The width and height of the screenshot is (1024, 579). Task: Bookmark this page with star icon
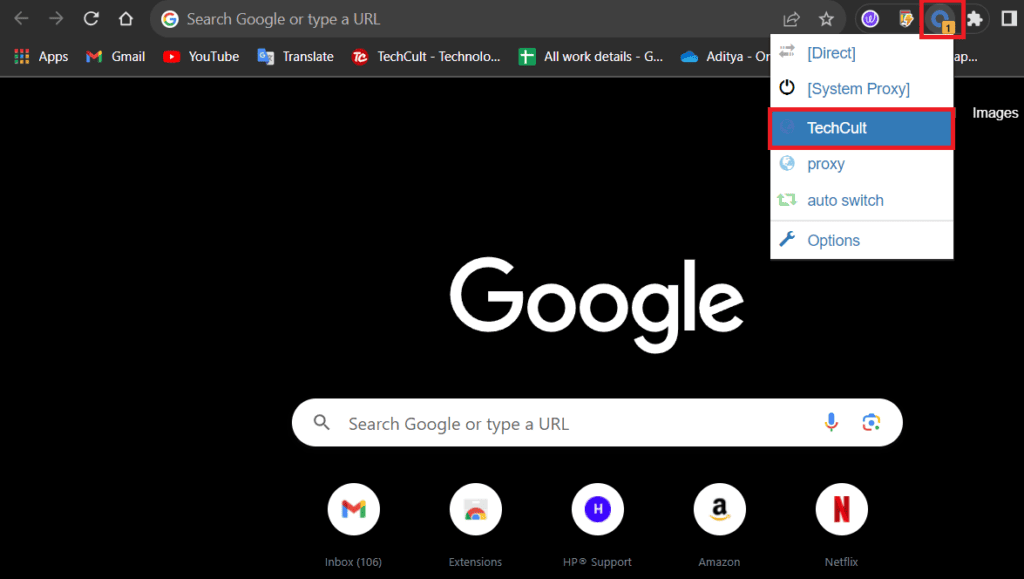pyautogui.click(x=826, y=19)
